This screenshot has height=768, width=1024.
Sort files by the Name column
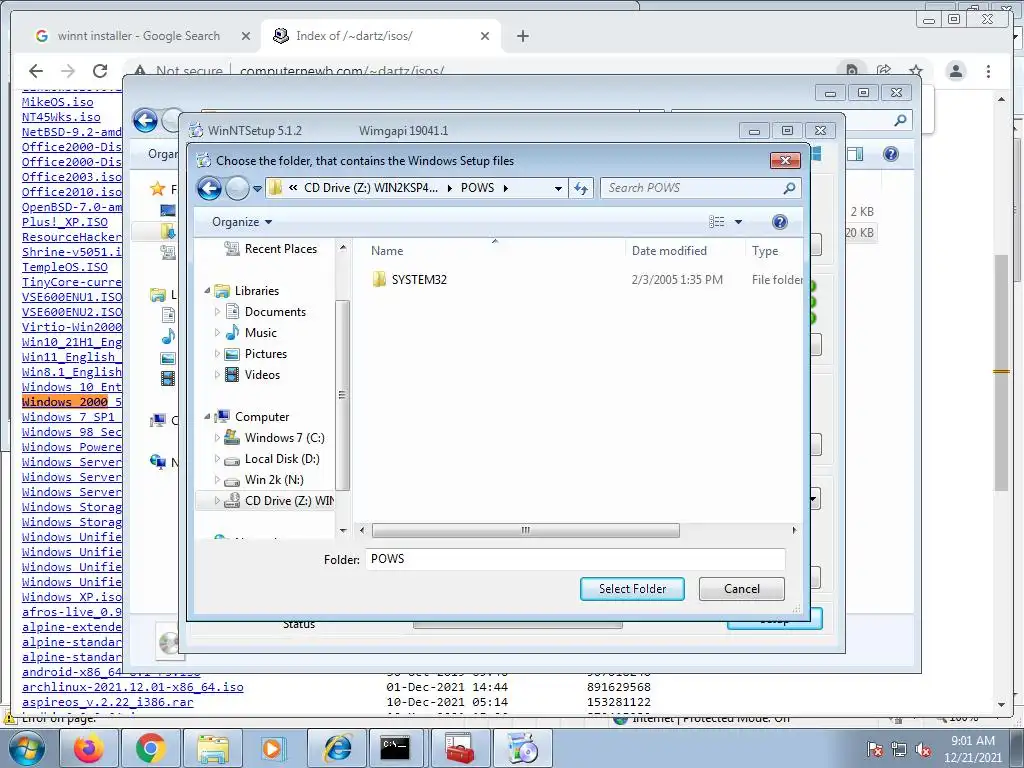point(387,251)
